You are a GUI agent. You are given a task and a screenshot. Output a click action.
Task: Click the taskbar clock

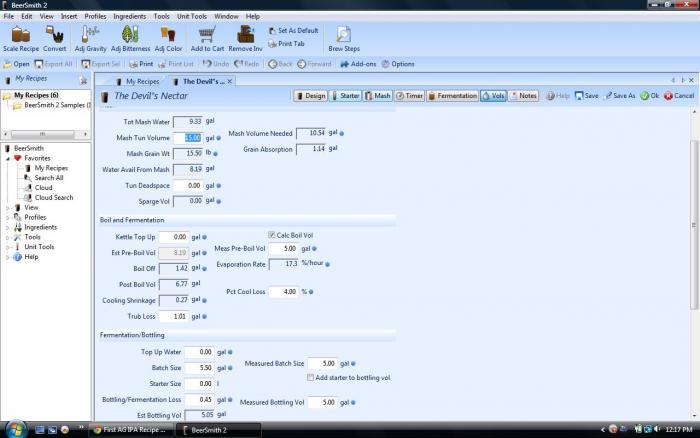(x=679, y=430)
